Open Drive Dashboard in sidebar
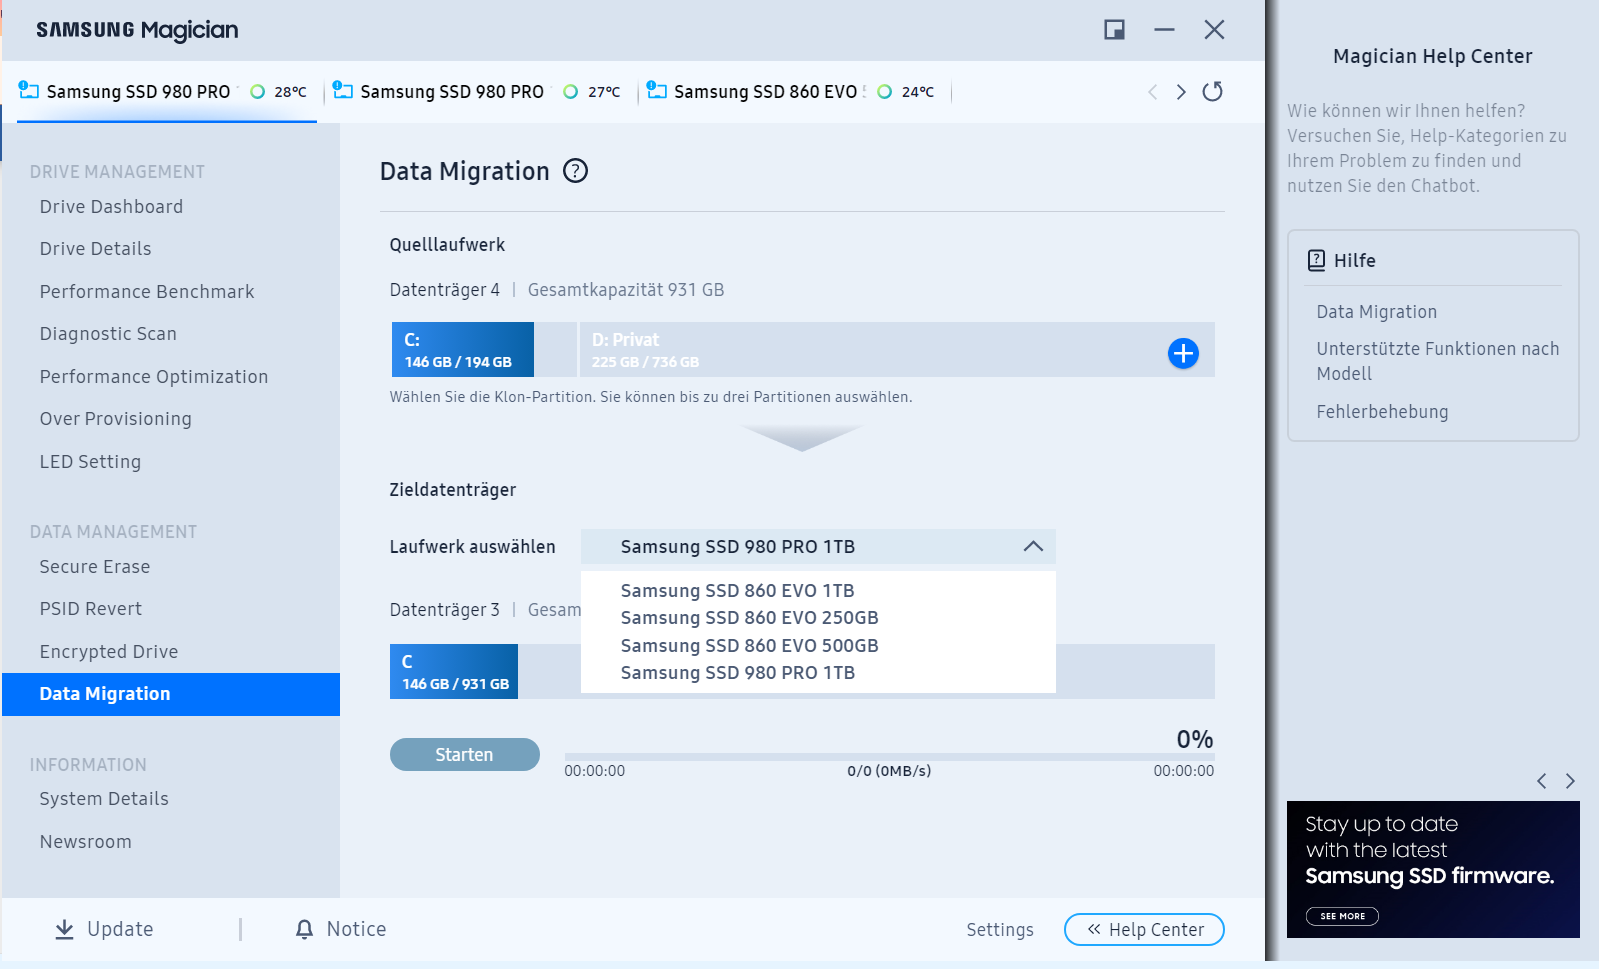 tap(111, 207)
